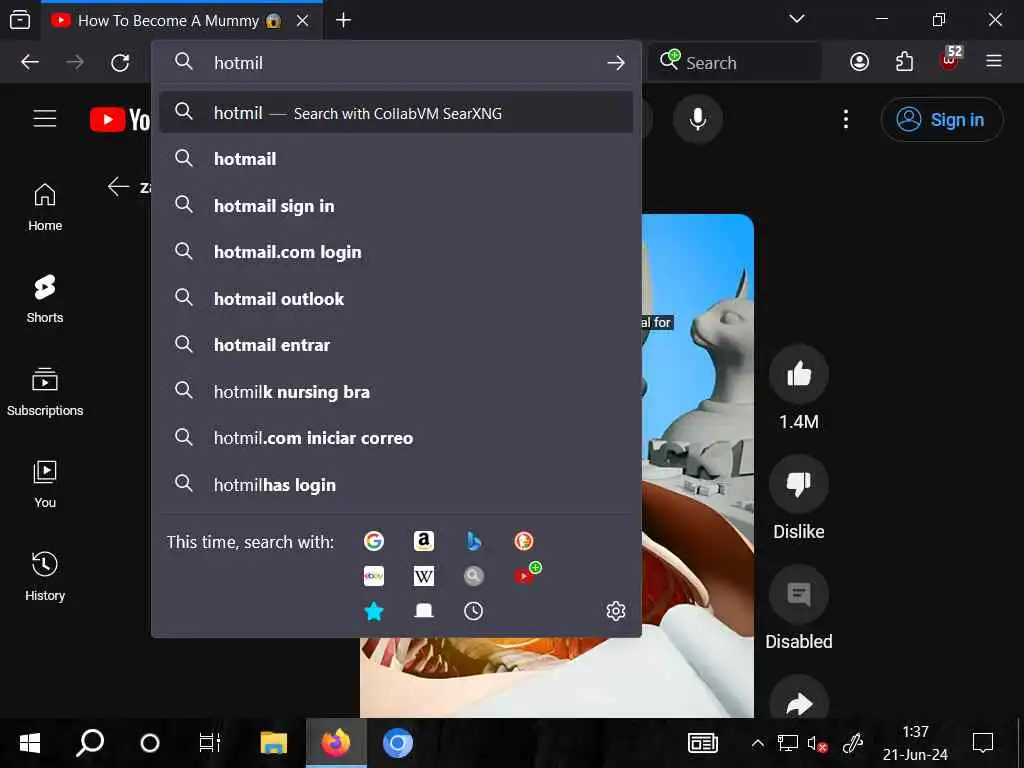The image size is (1024, 768).
Task: Close the 'How To Become A Mummy' tab
Action: [x=302, y=21]
